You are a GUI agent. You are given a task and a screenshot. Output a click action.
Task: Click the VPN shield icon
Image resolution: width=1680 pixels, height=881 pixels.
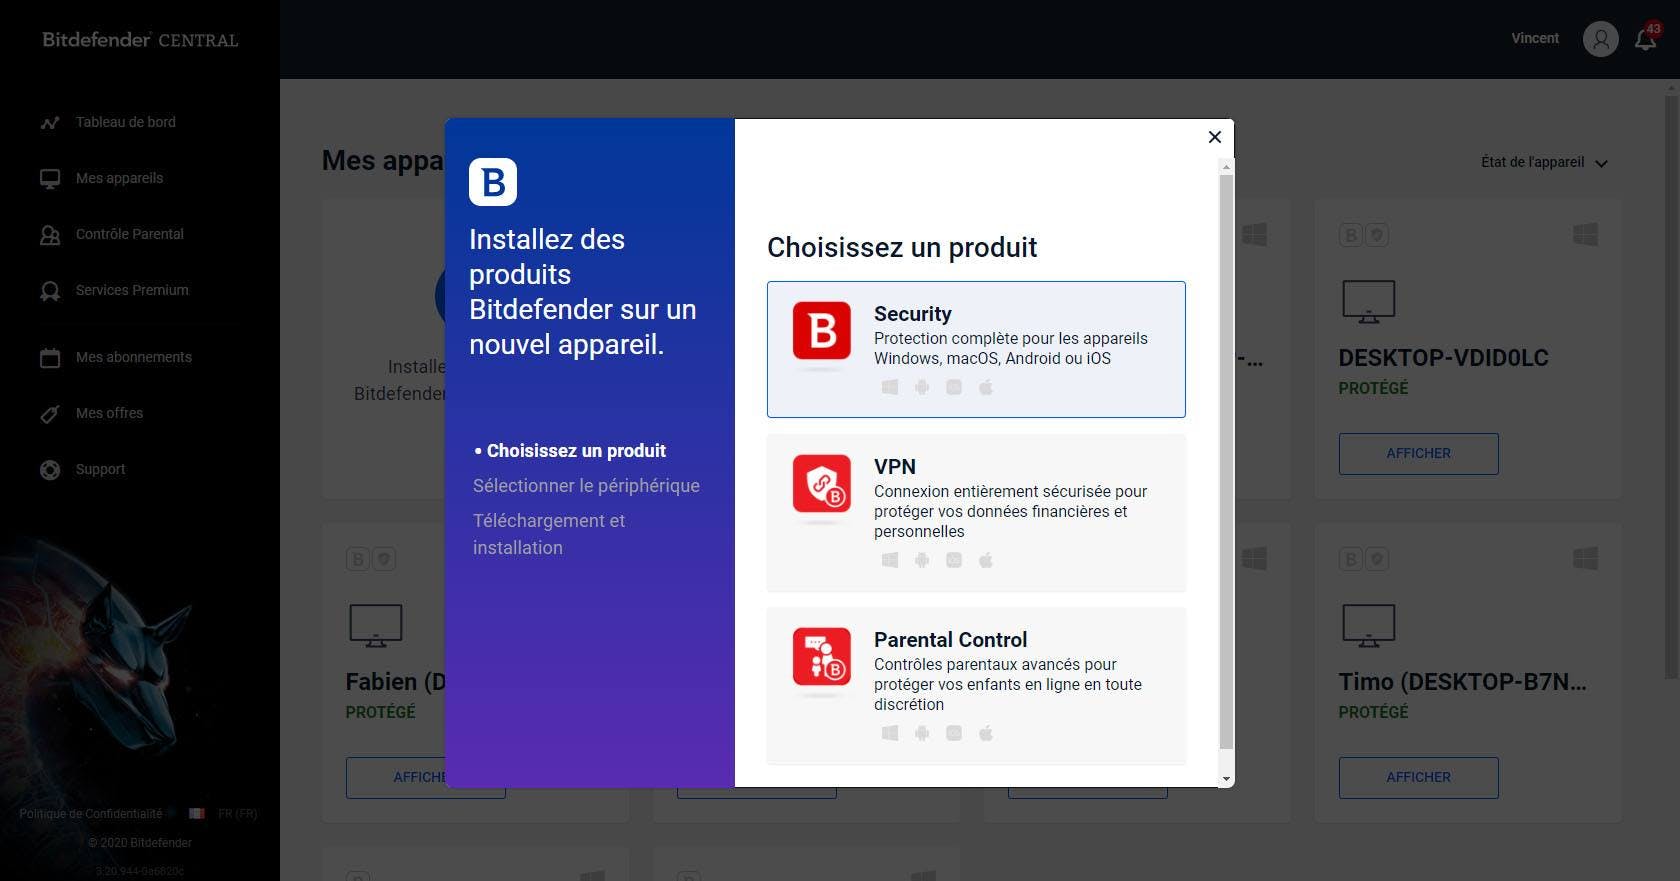click(822, 483)
